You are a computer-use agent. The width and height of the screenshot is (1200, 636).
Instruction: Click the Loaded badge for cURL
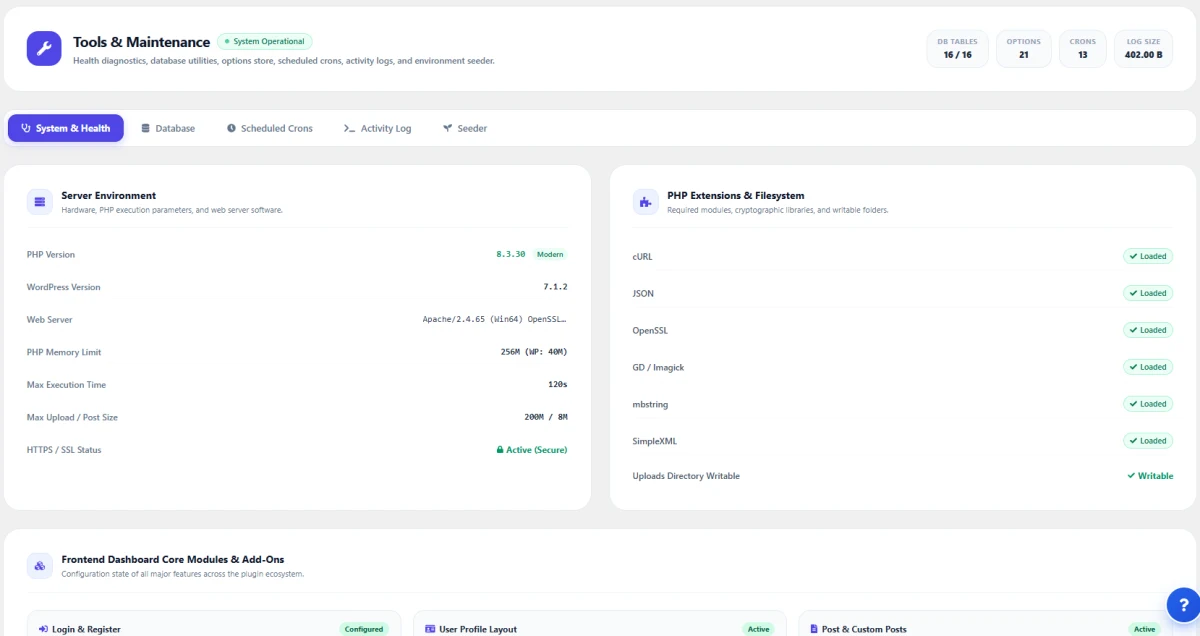[1148, 256]
